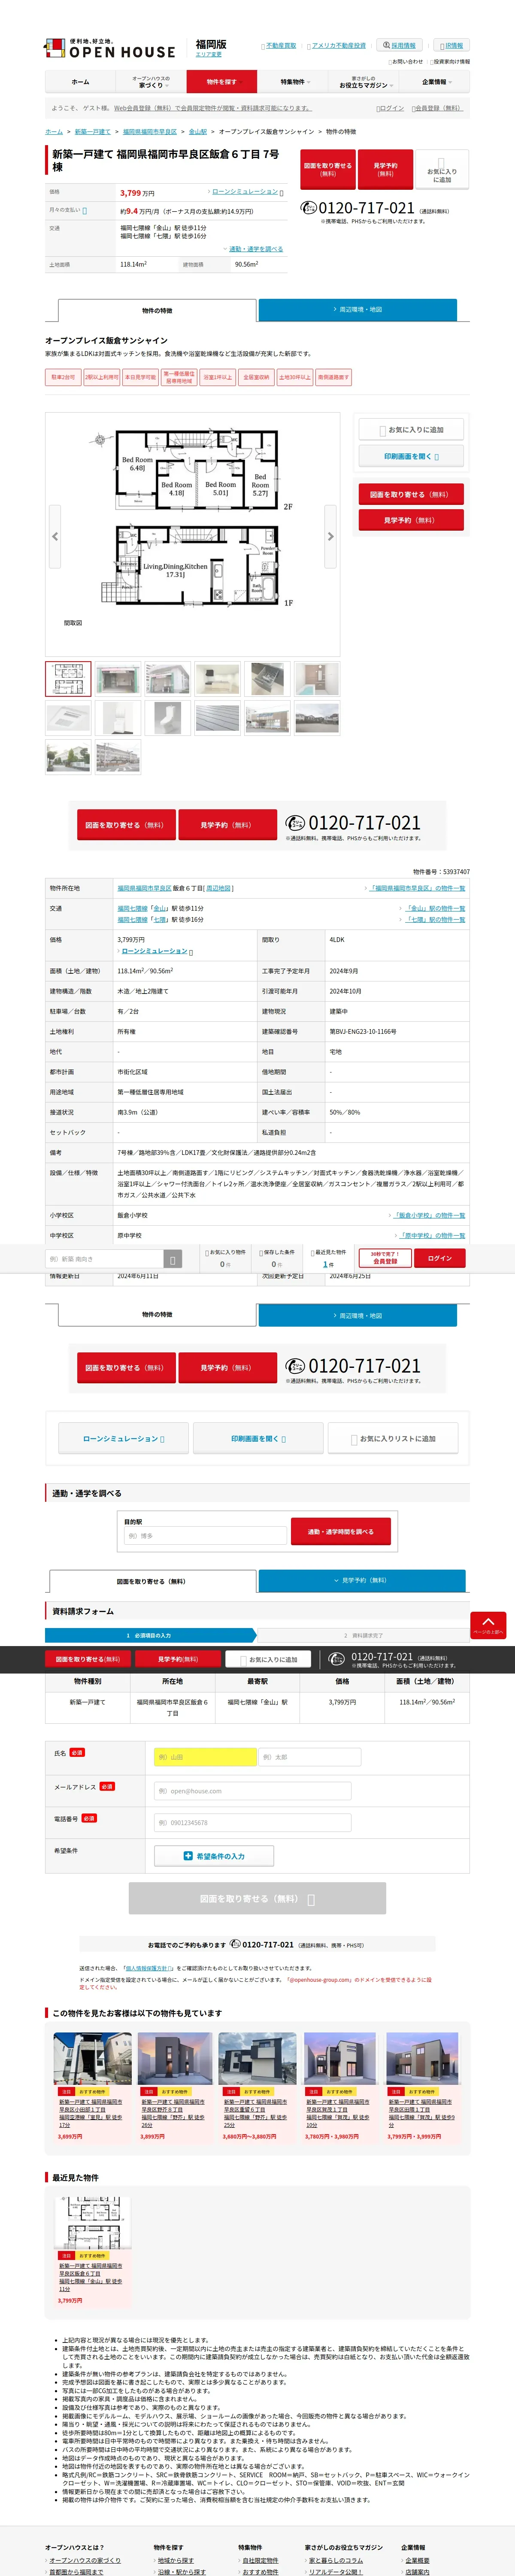The image size is (515, 2576).
Task: Click the large ローンシミュレーション button
Action: pyautogui.click(x=124, y=1438)
